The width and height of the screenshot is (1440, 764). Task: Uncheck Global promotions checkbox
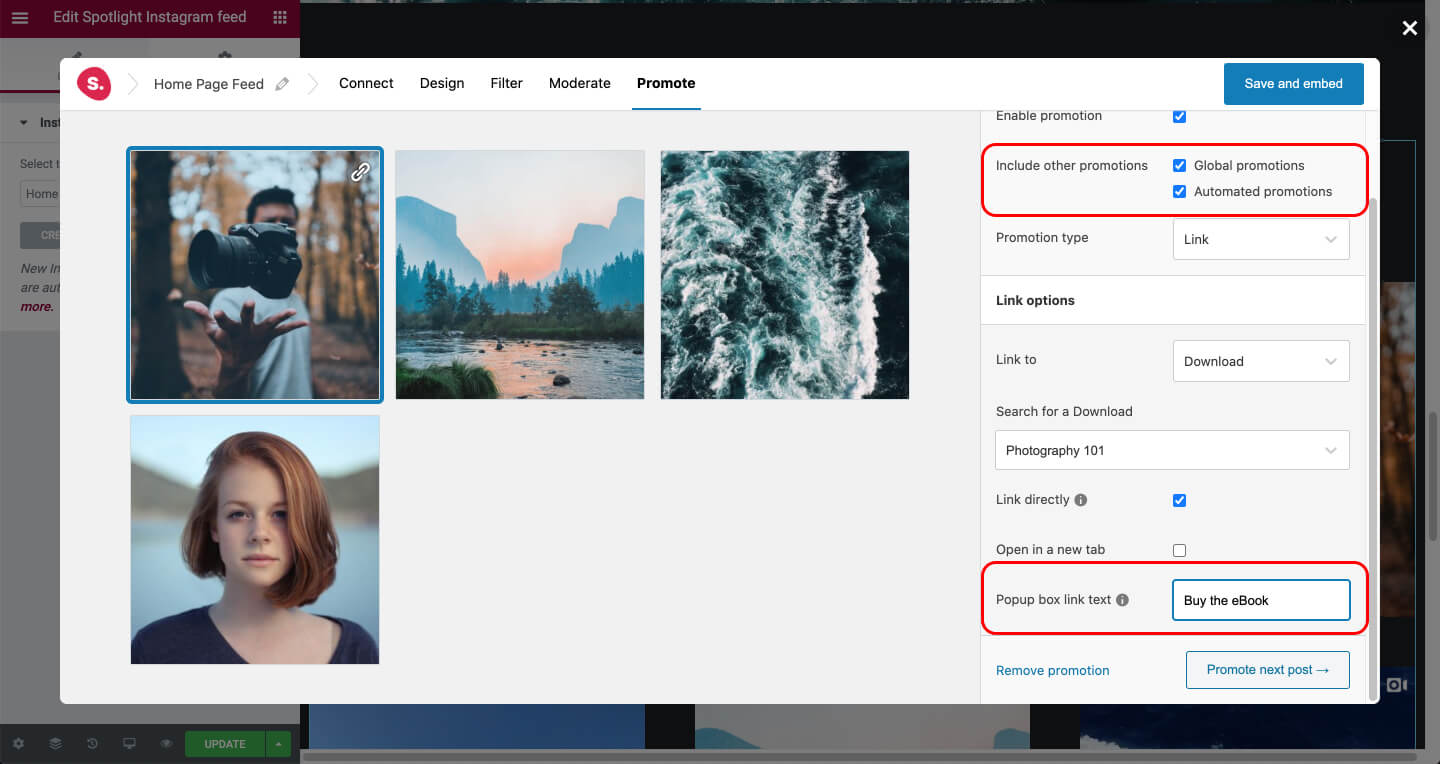point(1179,166)
